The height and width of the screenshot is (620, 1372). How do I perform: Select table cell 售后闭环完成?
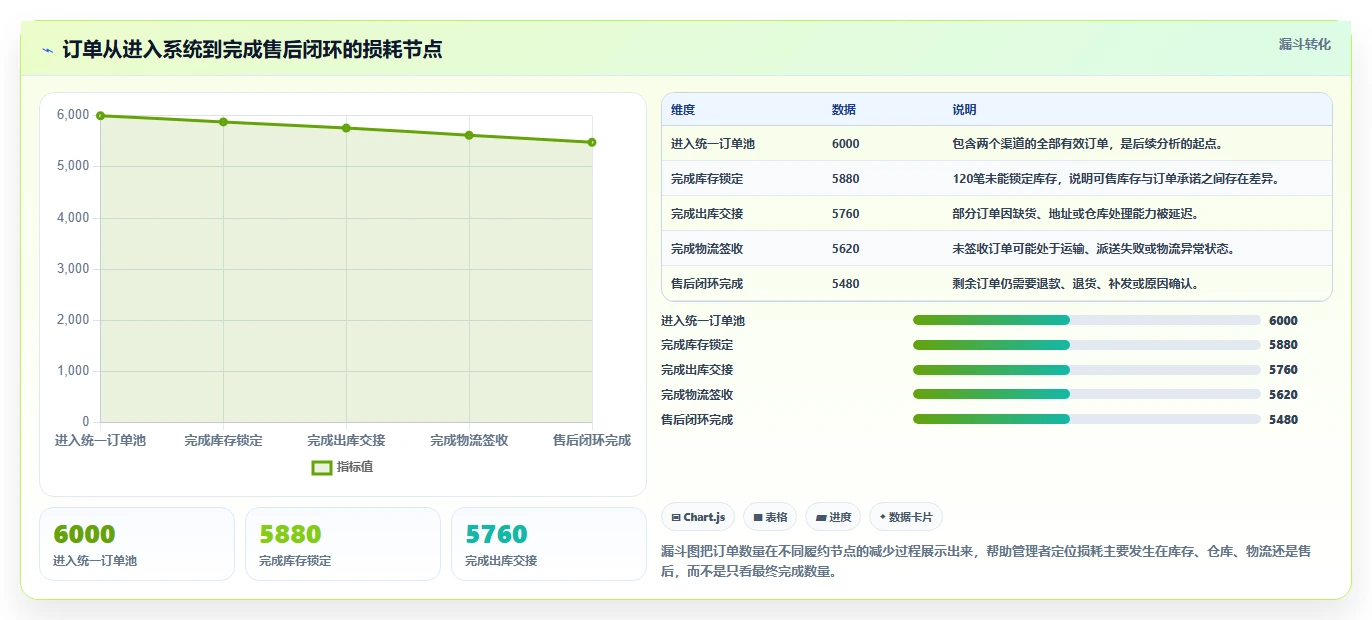pos(707,284)
